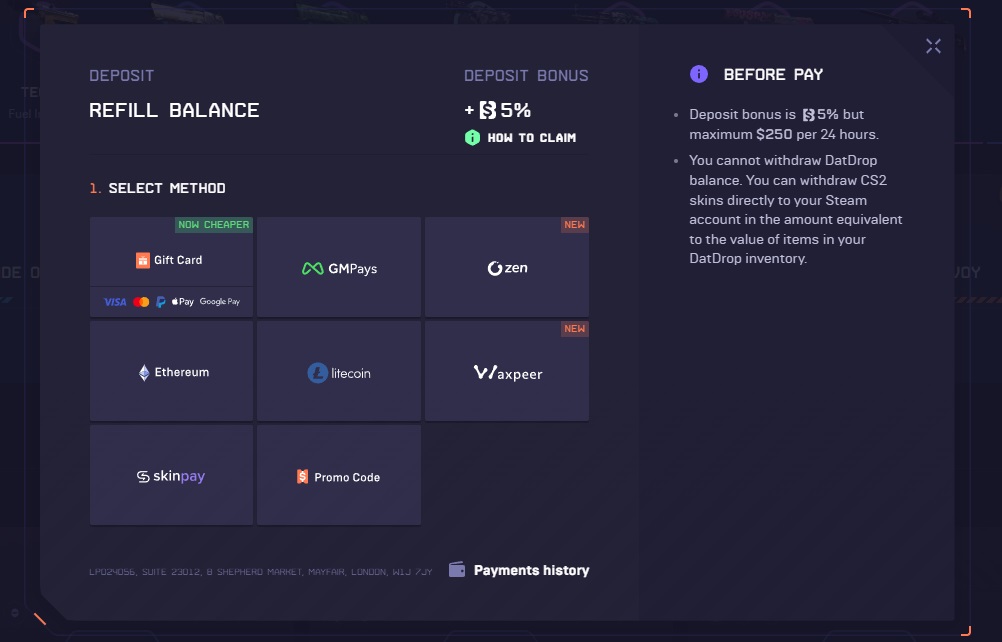The image size is (1002, 642).
Task: Deposit skins via Skinpay
Action: 171,477
